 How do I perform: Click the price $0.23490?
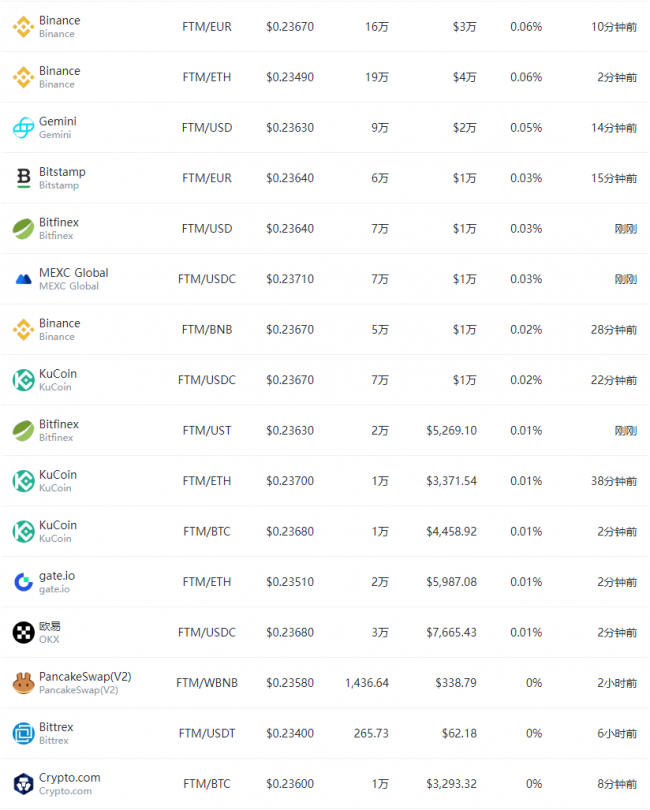(x=290, y=77)
